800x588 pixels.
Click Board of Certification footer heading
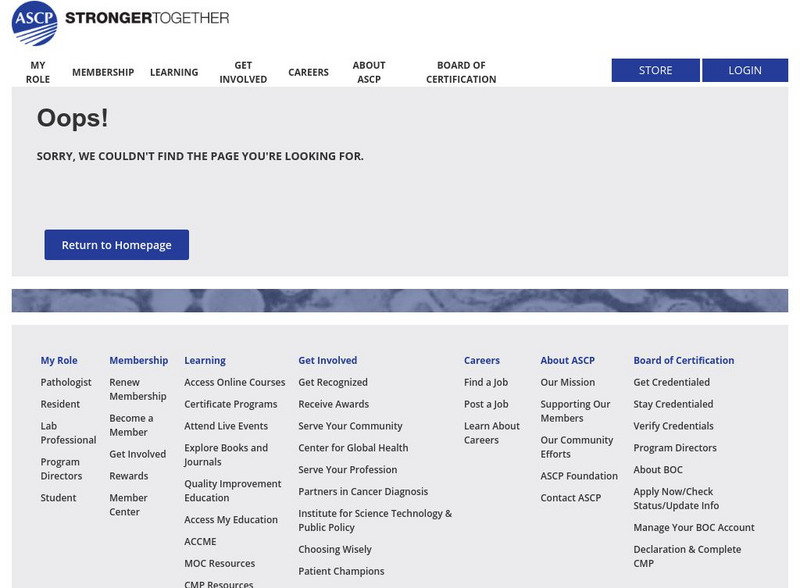(x=684, y=360)
